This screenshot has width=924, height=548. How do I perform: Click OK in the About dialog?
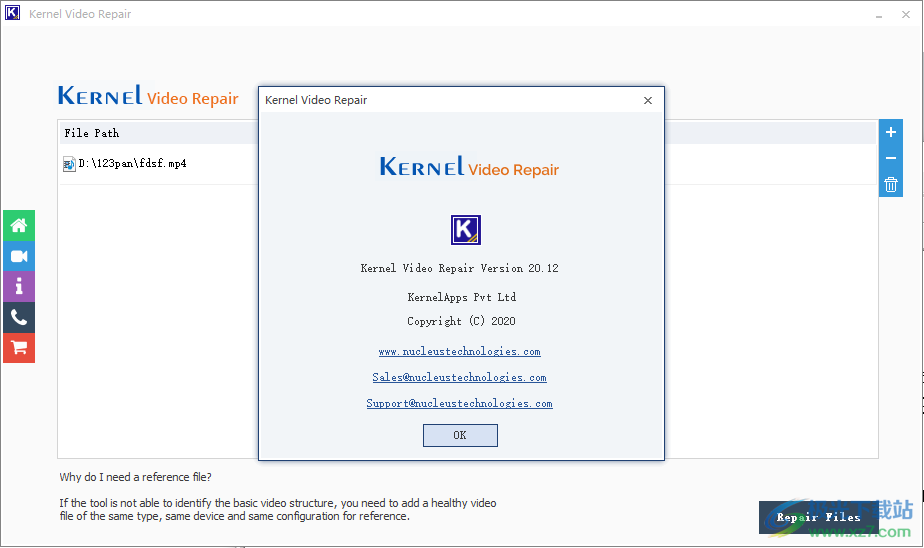click(460, 435)
